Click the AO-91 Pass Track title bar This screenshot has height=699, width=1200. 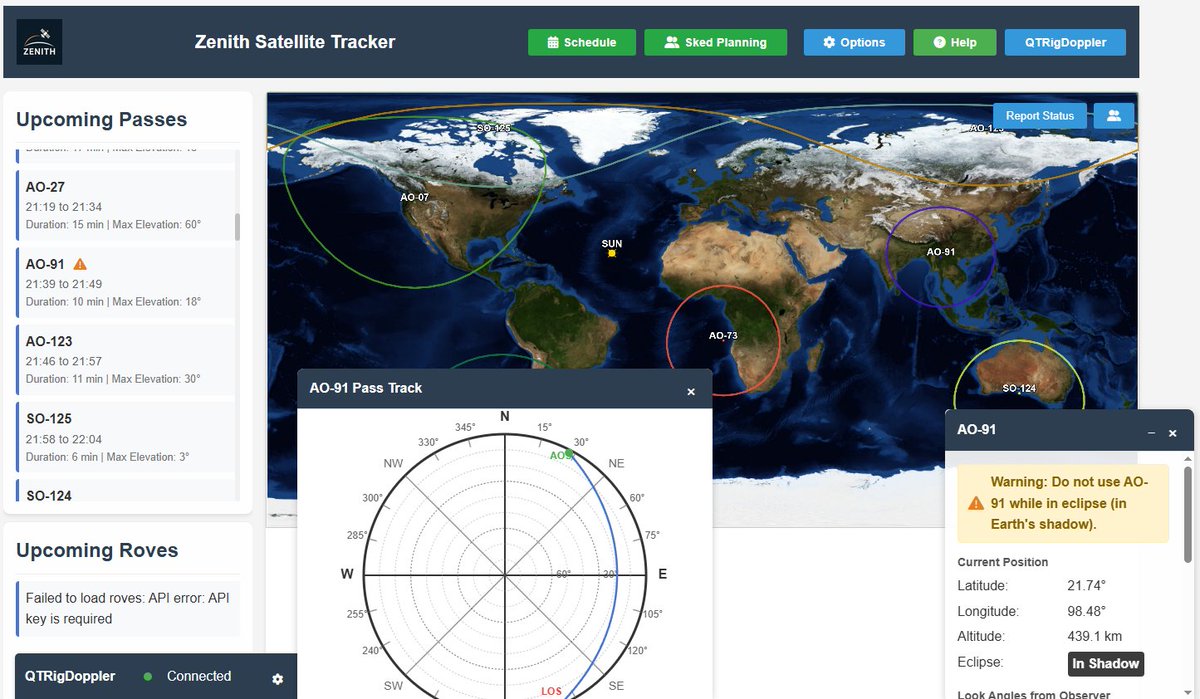point(505,388)
